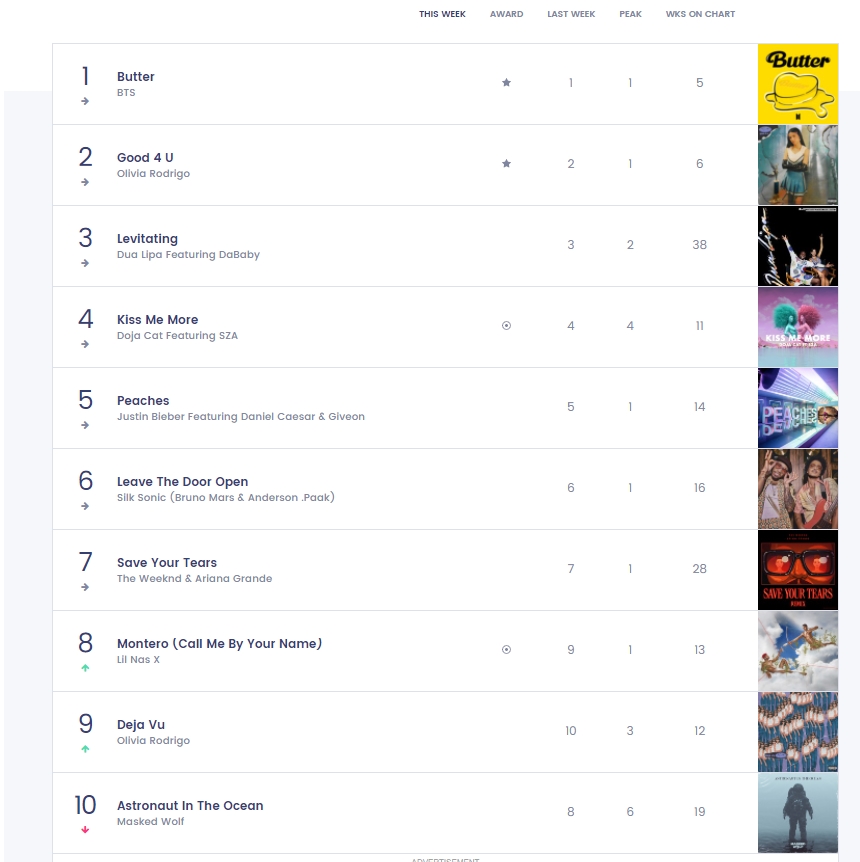860x862 pixels.
Task: Expand the Deja Vu chart row
Action: pos(405,732)
